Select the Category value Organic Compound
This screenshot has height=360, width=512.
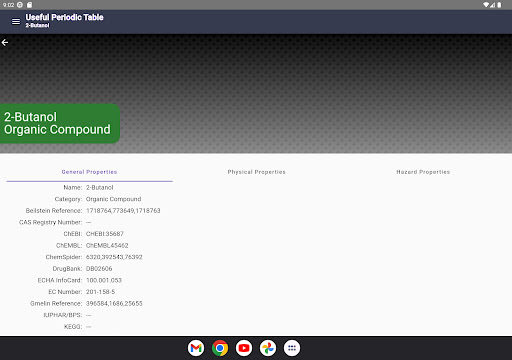click(114, 199)
